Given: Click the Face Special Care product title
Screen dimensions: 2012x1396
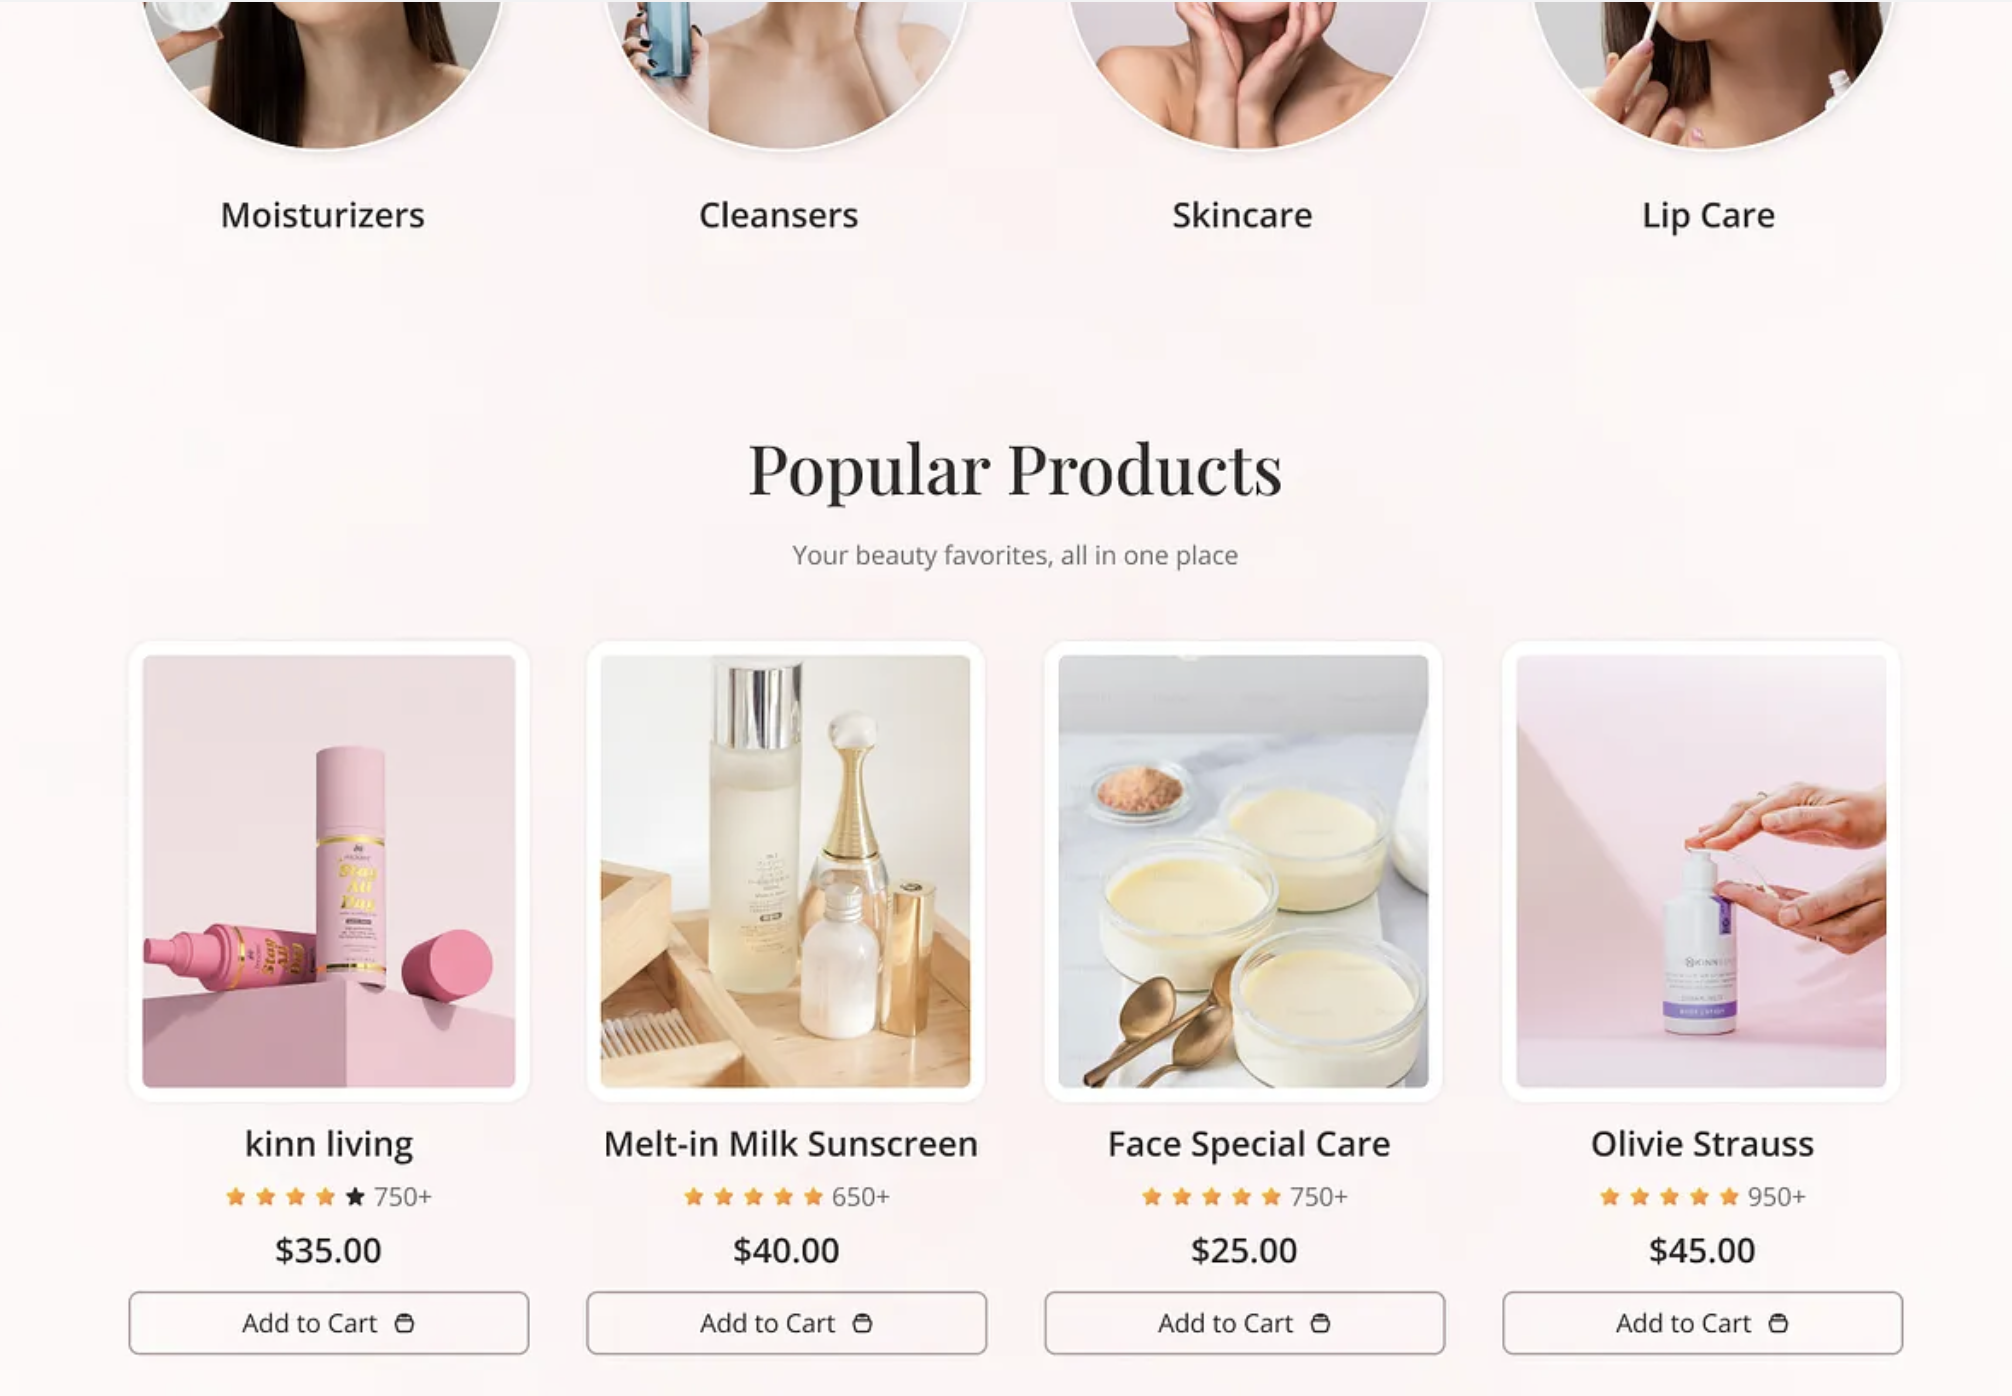Looking at the screenshot, I should pos(1248,1144).
